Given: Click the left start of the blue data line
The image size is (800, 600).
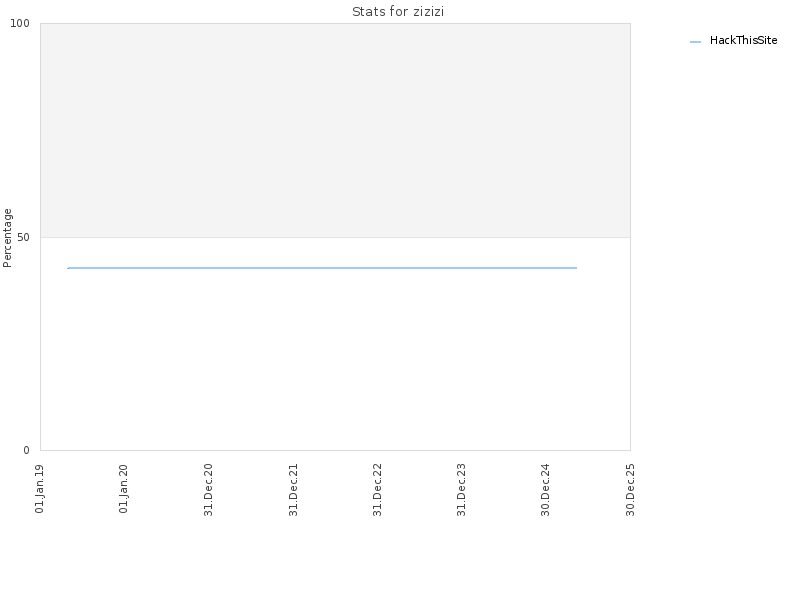Looking at the screenshot, I should [x=68, y=268].
